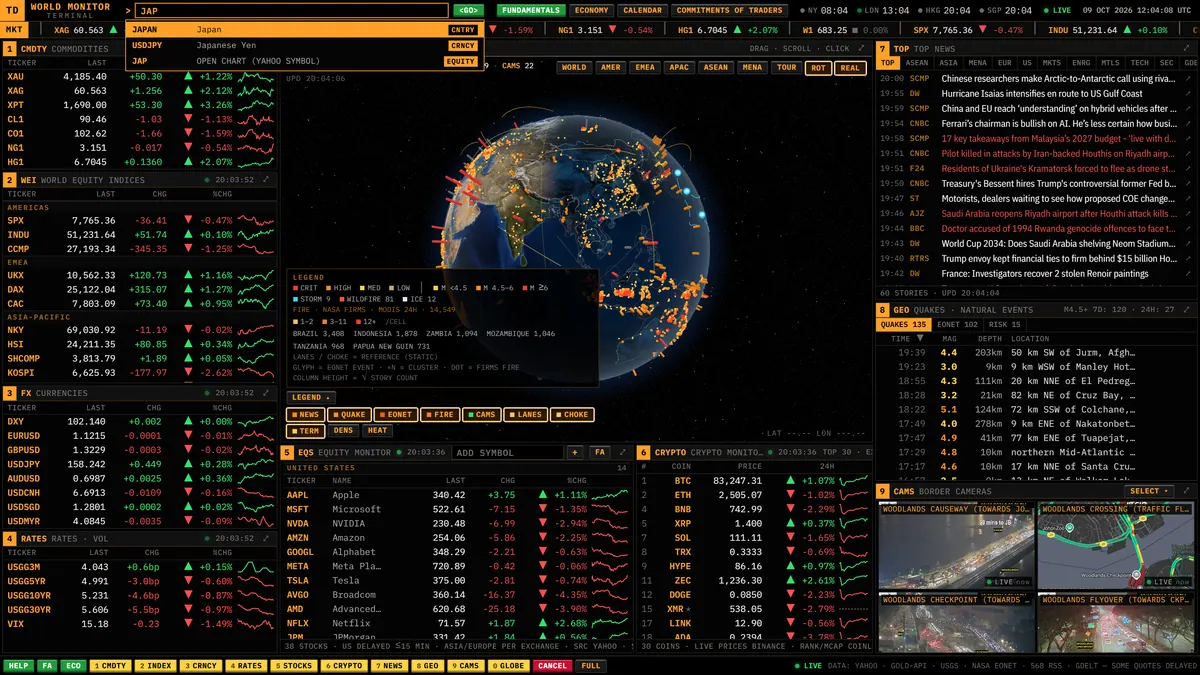This screenshot has height=675, width=1200.
Task: Maximize the Rates panel
Action: pyautogui.click(x=266, y=538)
